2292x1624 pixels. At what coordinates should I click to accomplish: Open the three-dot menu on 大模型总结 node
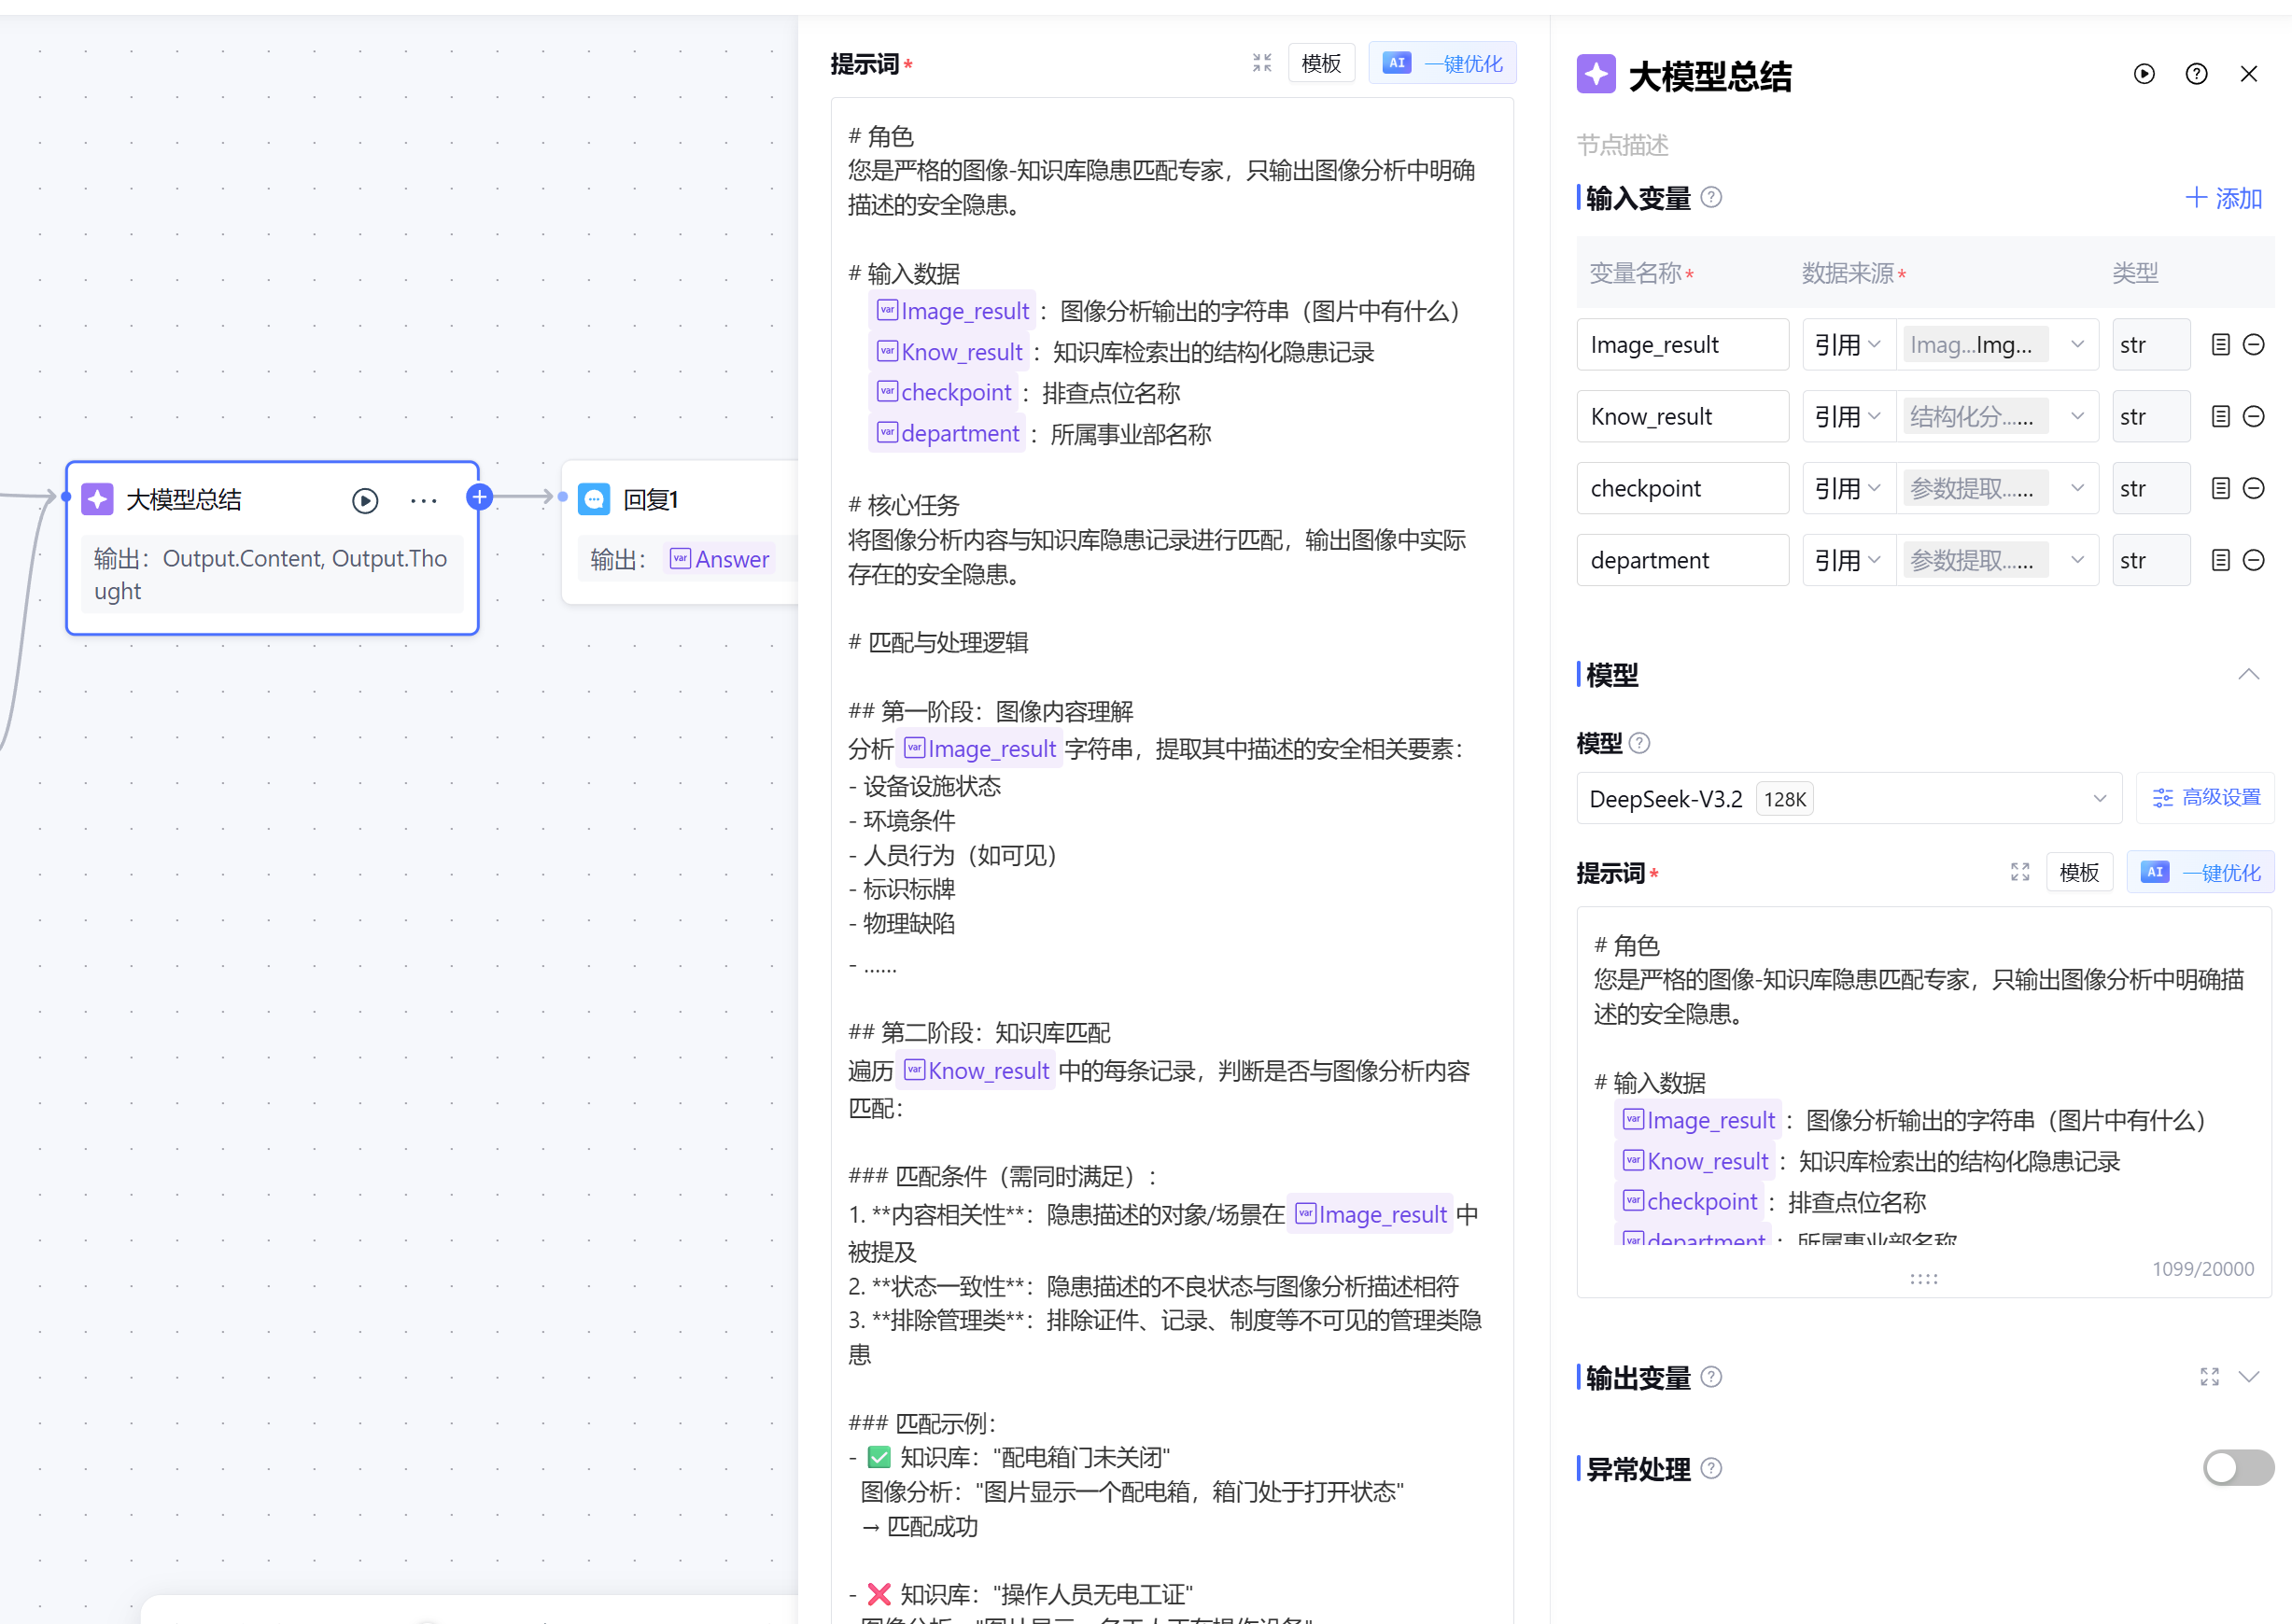(x=424, y=500)
